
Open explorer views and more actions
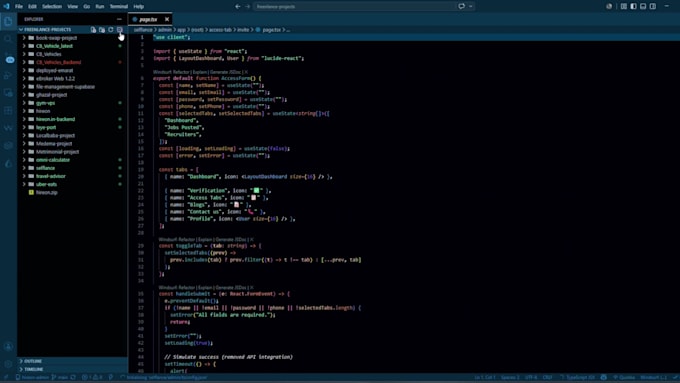tap(119, 19)
